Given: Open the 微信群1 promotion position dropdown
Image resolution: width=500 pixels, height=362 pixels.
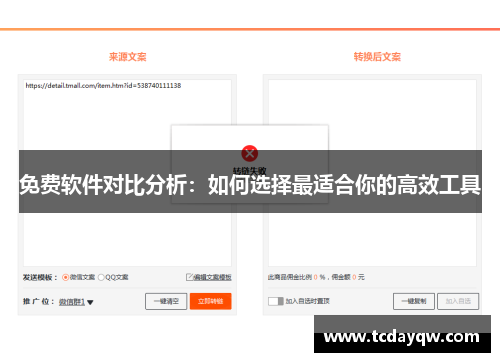Looking at the screenshot, I should click(x=76, y=302).
